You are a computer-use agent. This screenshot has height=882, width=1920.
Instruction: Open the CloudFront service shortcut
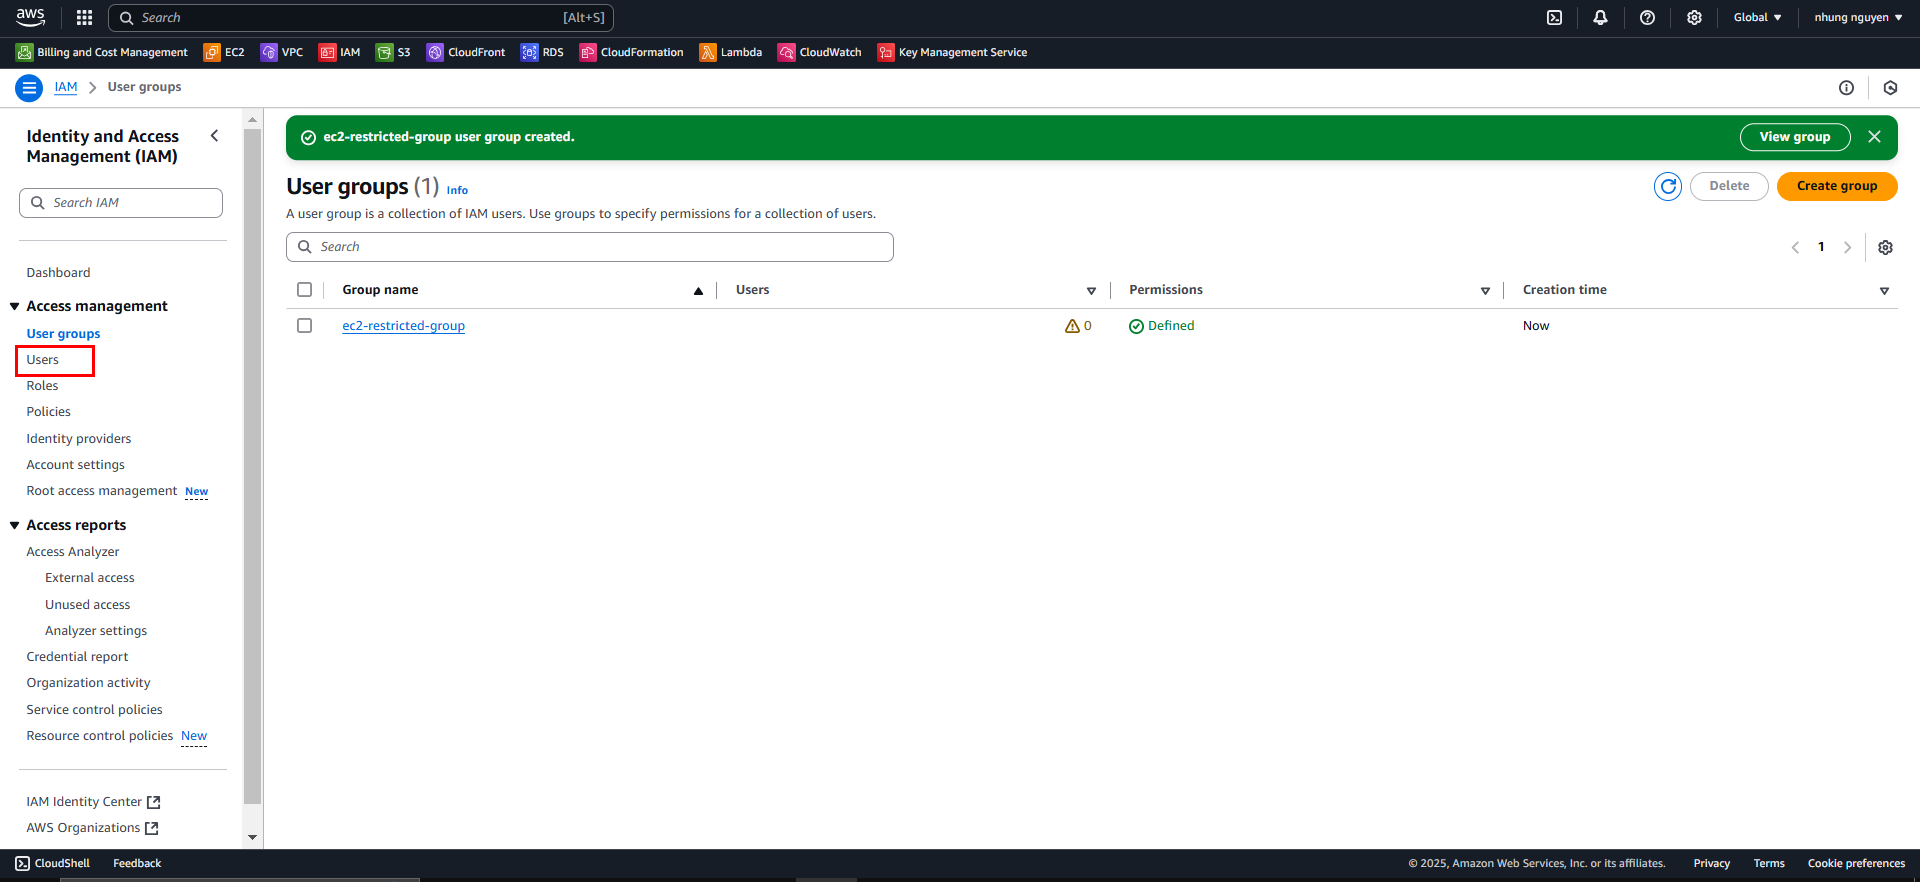466,52
